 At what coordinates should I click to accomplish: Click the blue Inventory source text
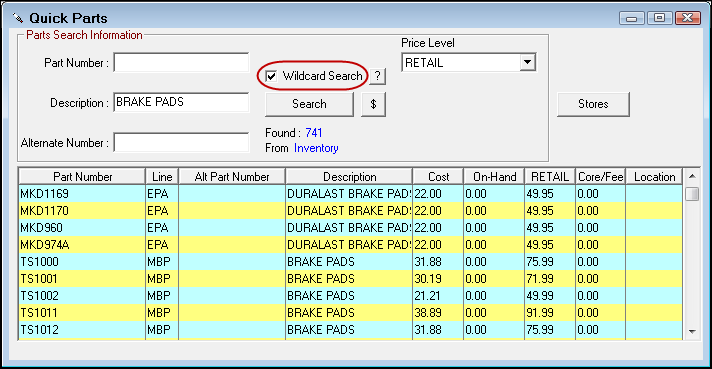pyautogui.click(x=316, y=148)
